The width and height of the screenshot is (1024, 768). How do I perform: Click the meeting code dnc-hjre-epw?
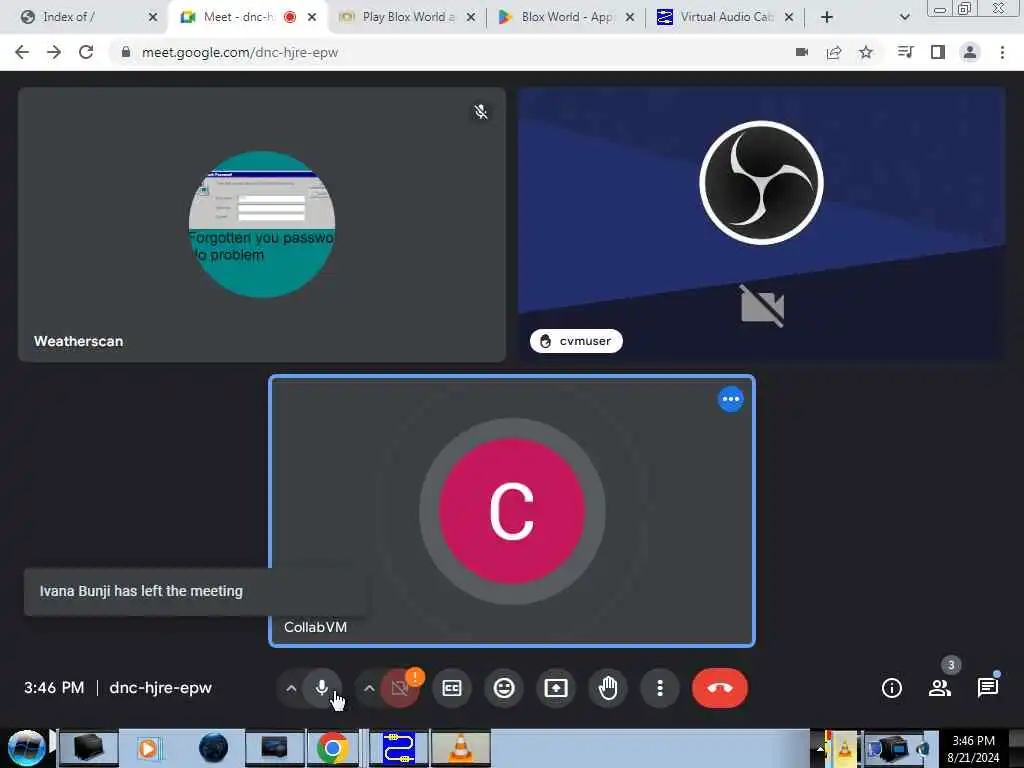pyautogui.click(x=161, y=688)
